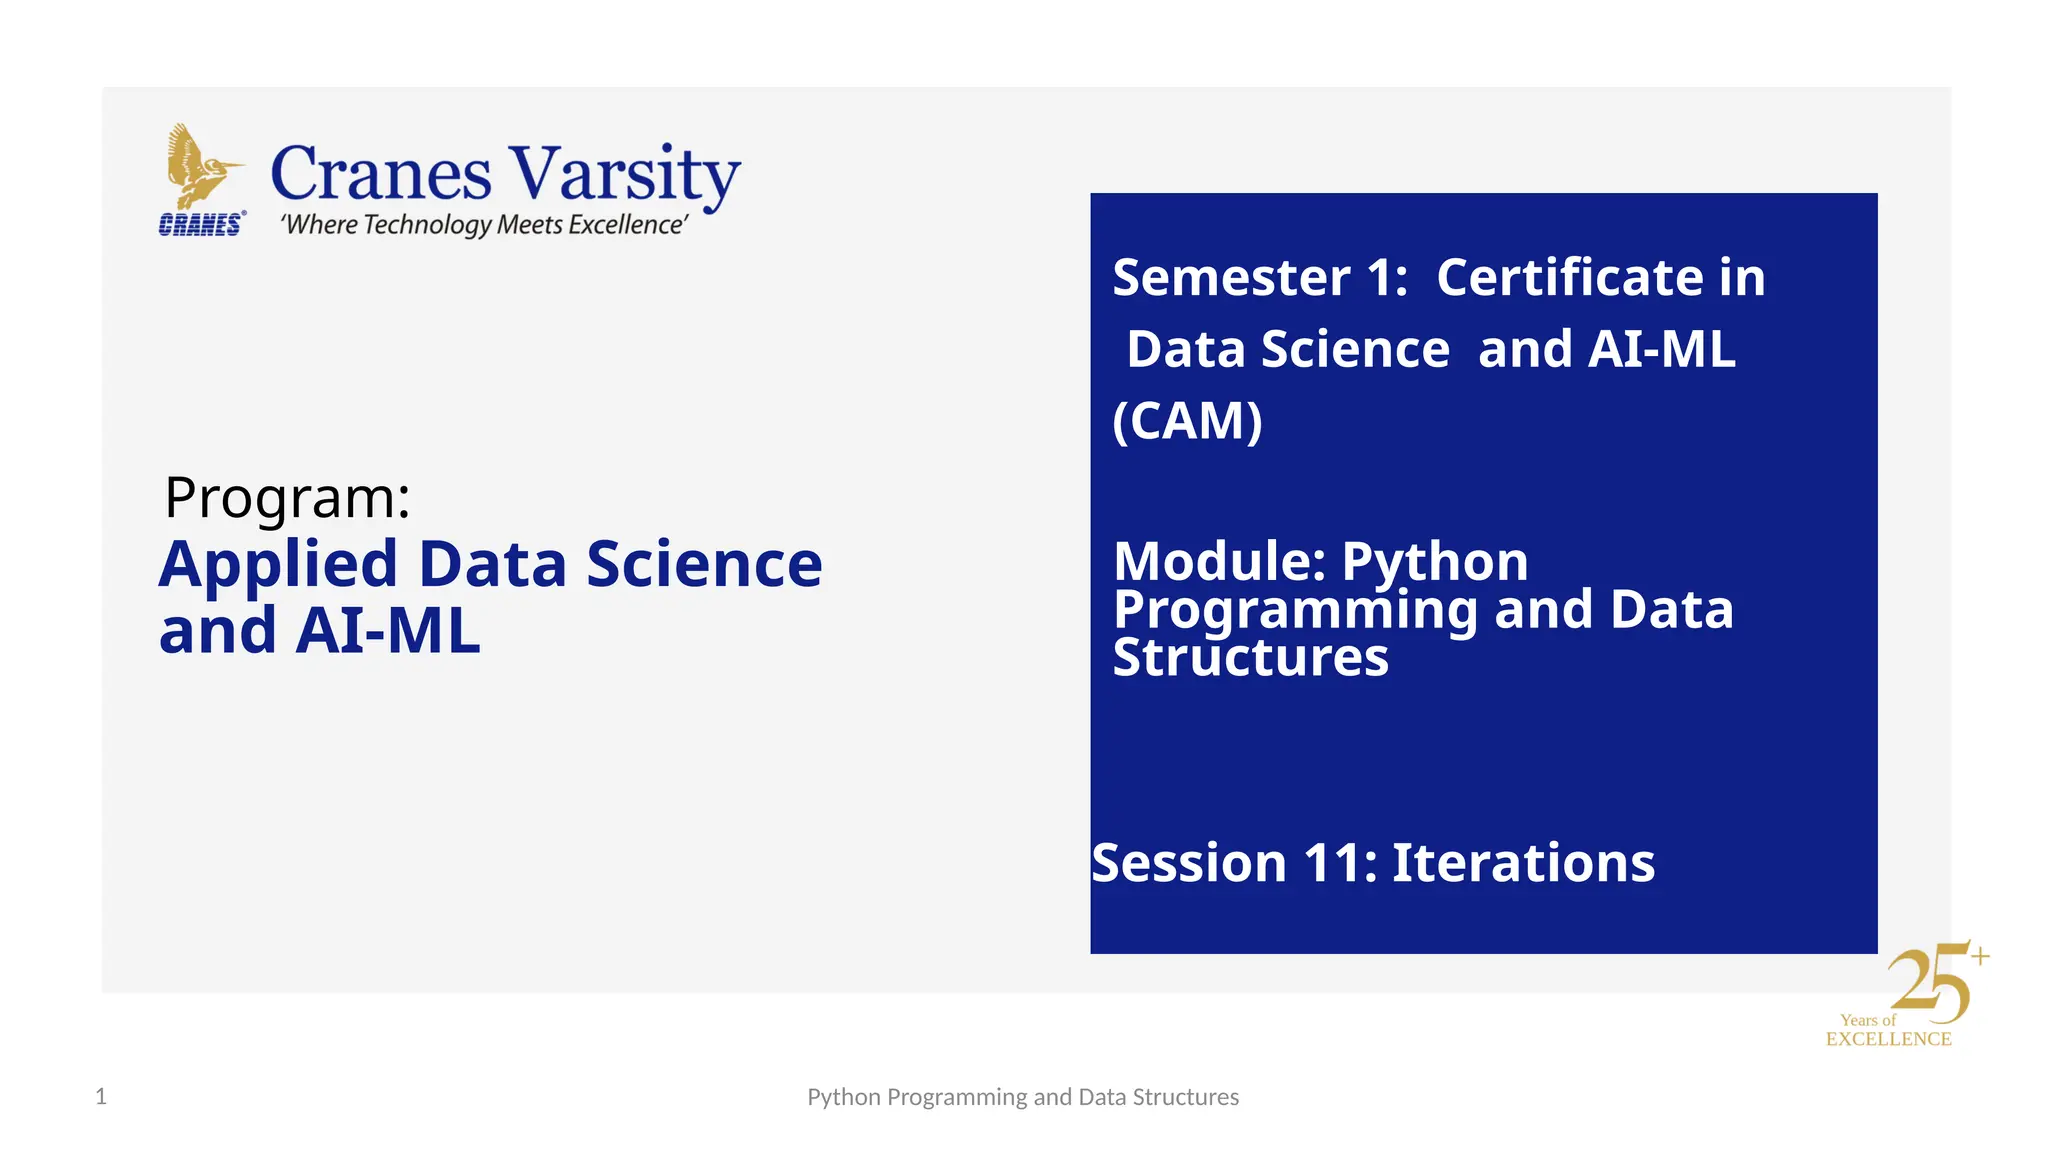Image resolution: width=2048 pixels, height=1152 pixels.
Task: Select the Cranes Varsity heading text
Action: [505, 174]
